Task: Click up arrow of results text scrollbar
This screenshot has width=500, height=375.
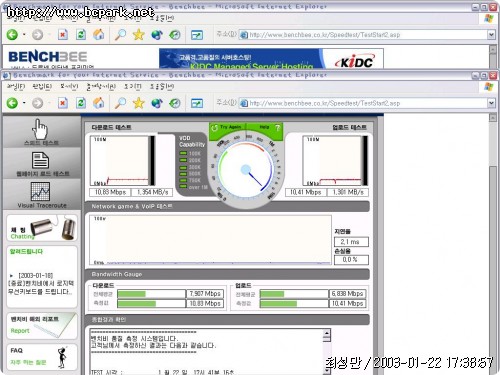Action: point(327,333)
